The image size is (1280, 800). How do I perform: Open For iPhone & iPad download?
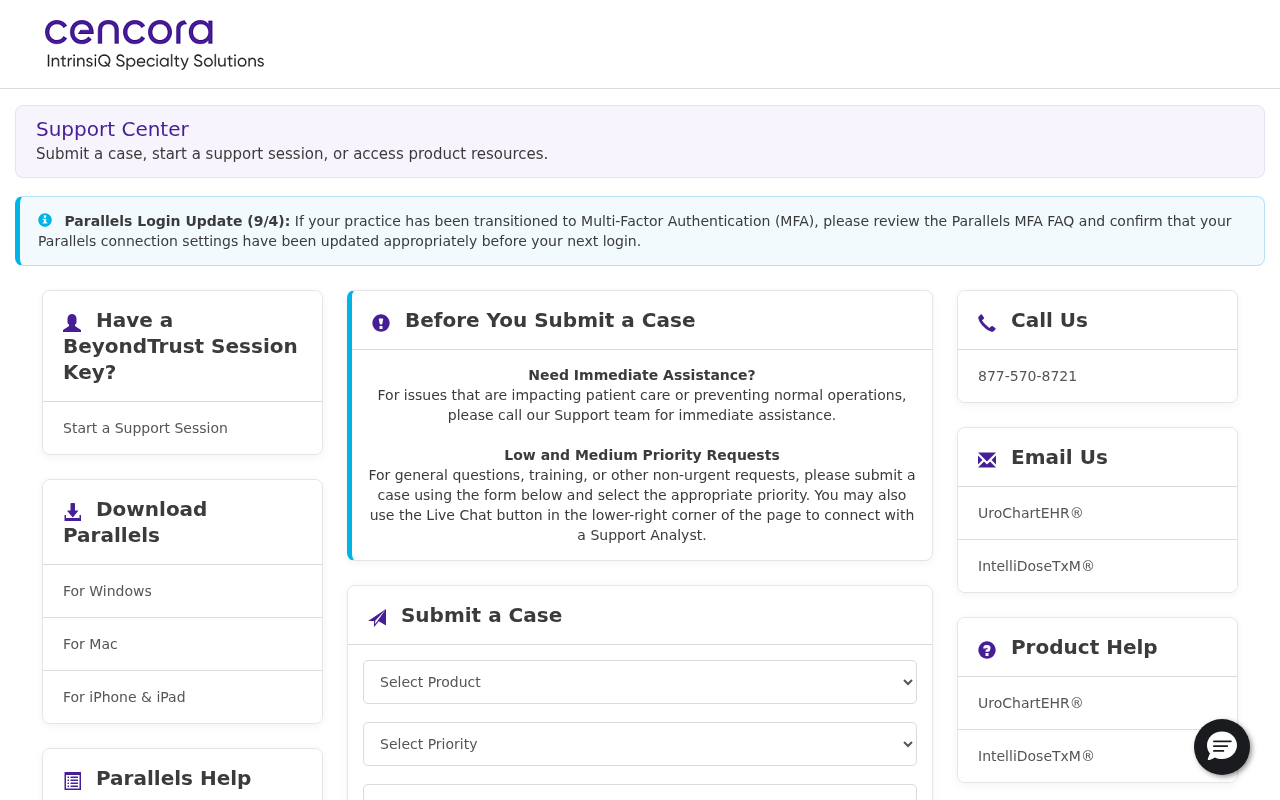[124, 697]
